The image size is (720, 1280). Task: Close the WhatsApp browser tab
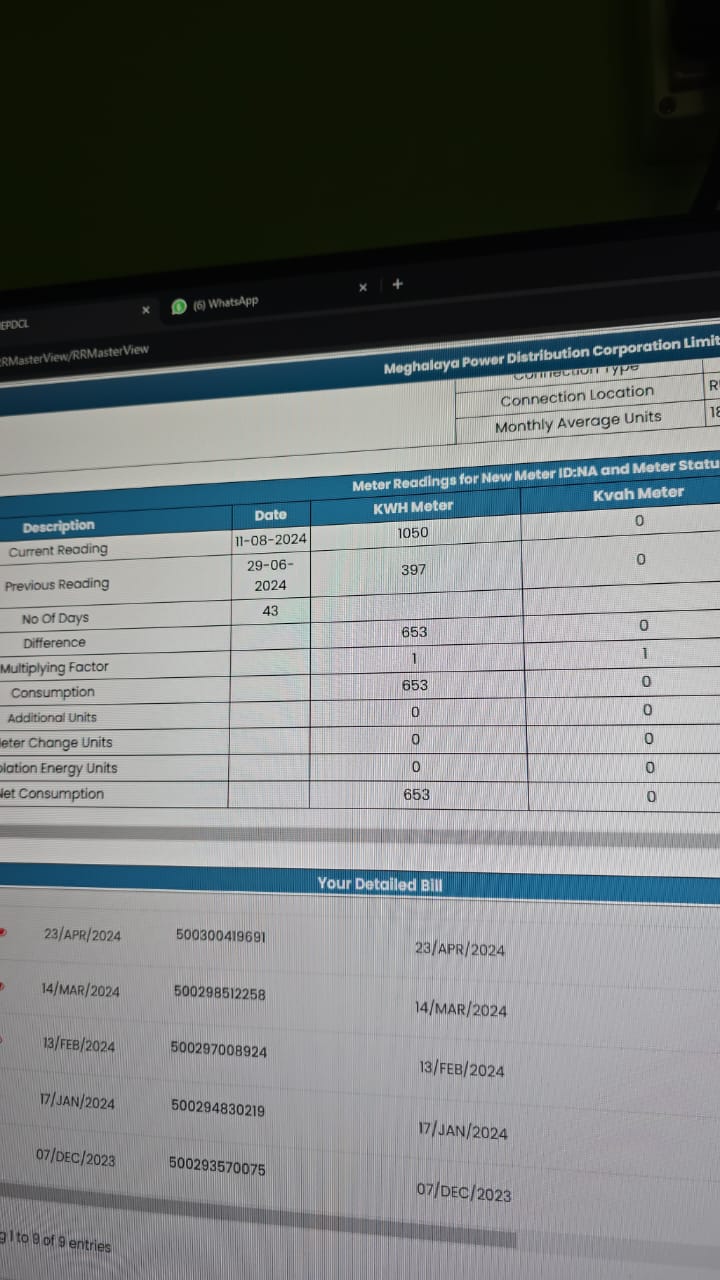click(x=362, y=288)
